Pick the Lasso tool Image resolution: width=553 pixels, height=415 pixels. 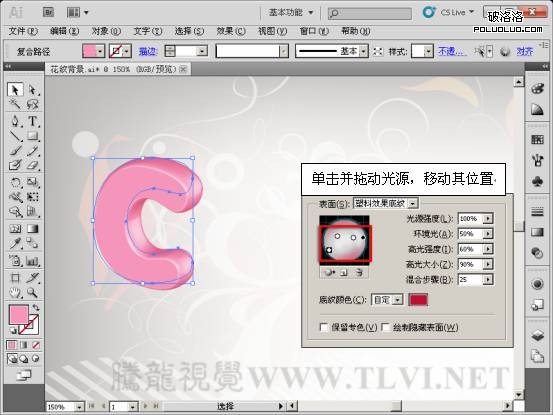click(x=32, y=104)
